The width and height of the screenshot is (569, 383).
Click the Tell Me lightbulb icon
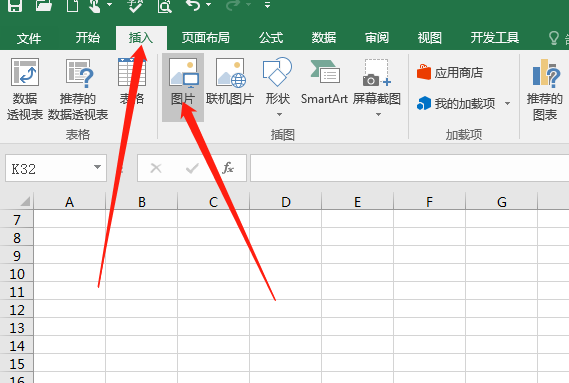[x=554, y=38]
